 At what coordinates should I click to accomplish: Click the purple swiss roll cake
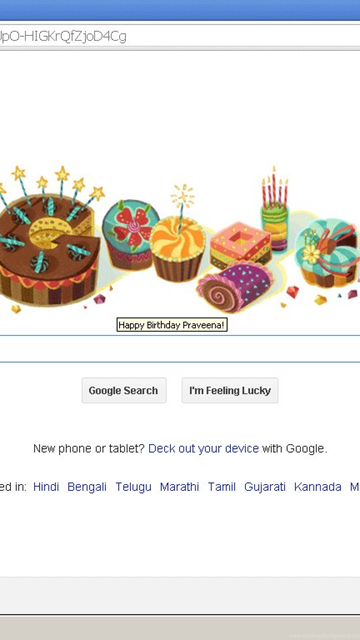pos(234,287)
